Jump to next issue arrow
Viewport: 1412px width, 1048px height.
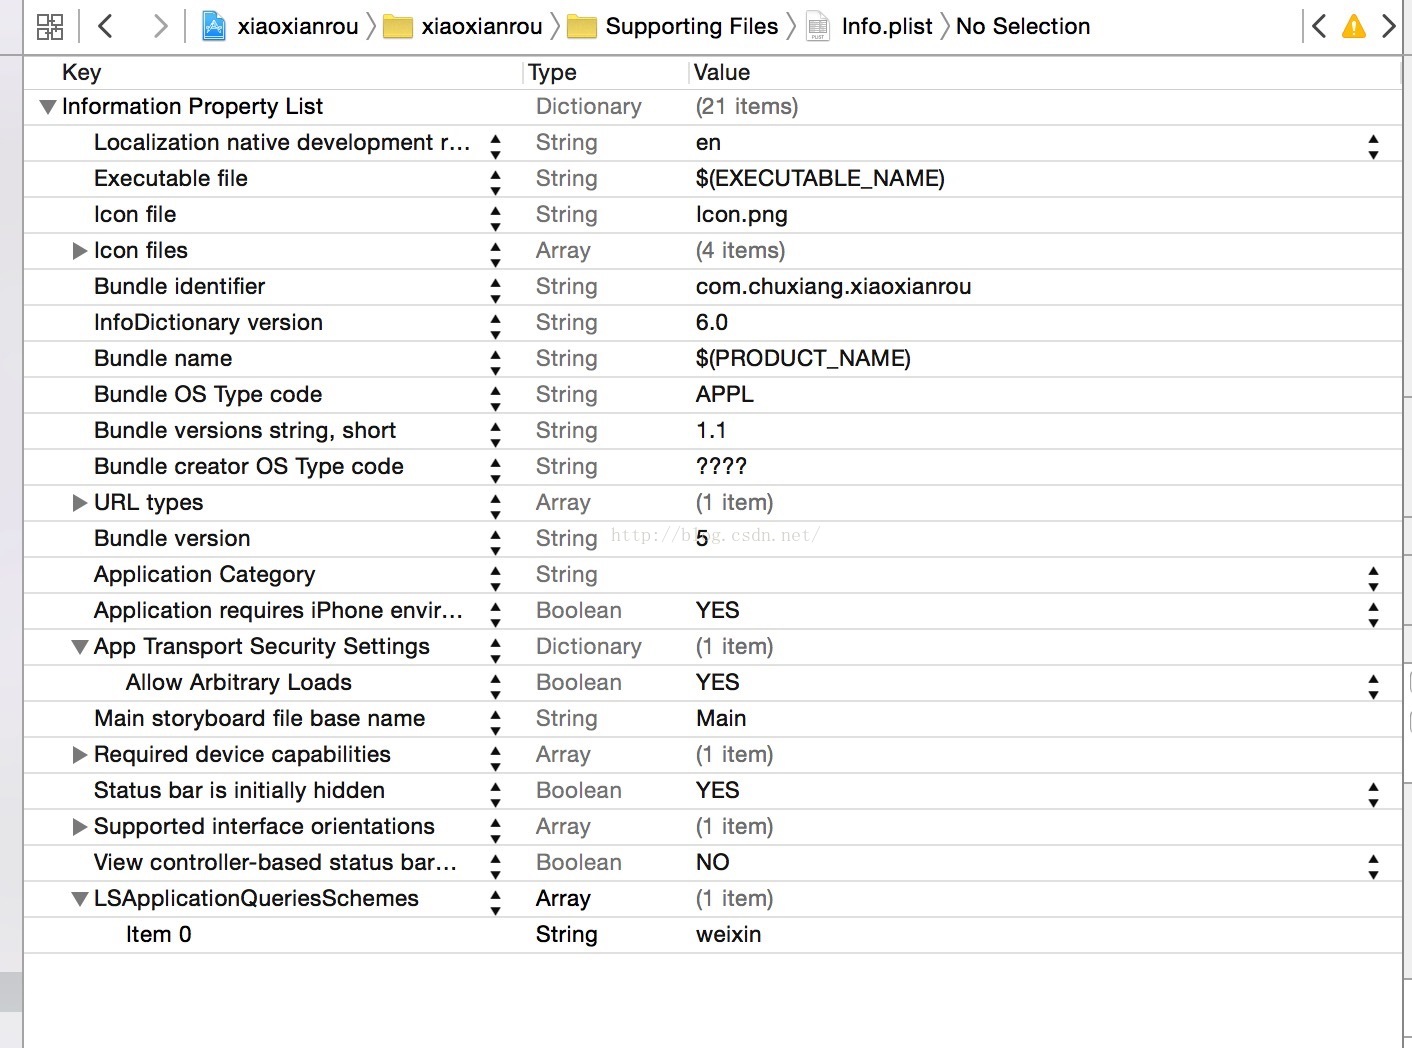[x=1389, y=26]
